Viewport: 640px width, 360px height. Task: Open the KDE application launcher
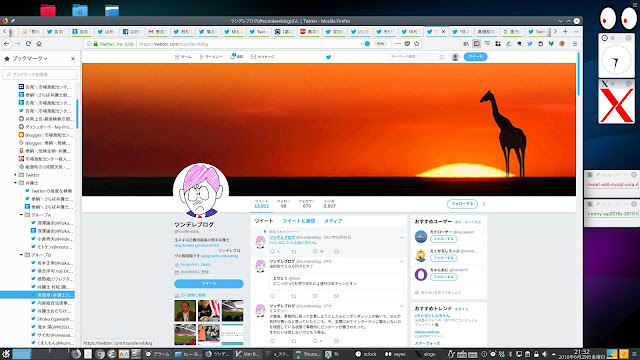click(6, 354)
